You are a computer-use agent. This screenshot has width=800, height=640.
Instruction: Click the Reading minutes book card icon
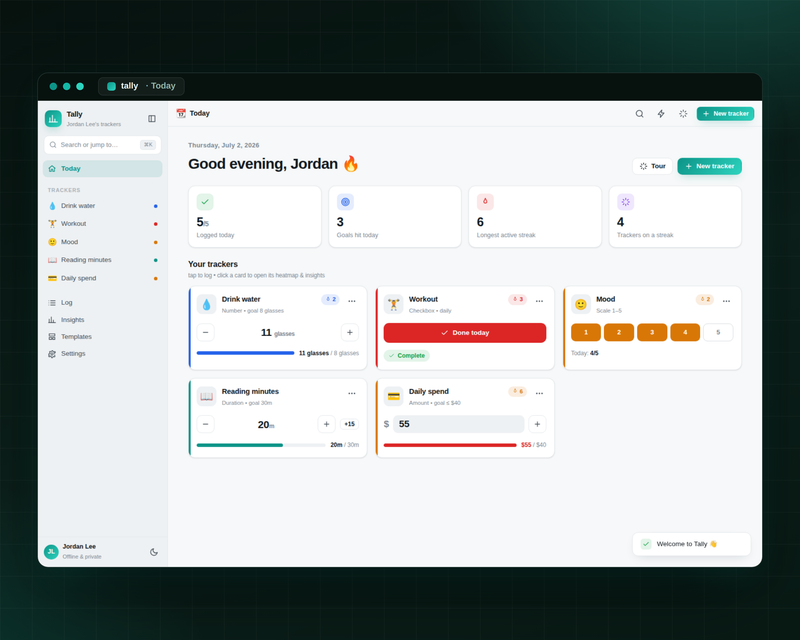206,397
